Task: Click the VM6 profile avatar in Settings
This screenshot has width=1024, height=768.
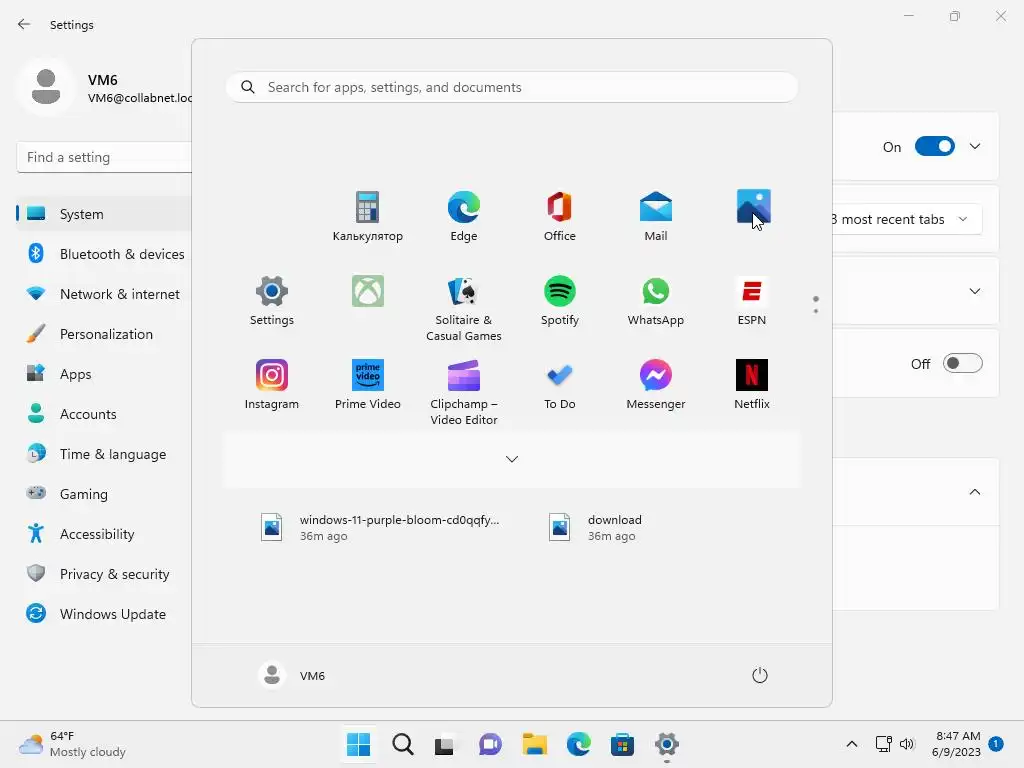Action: click(46, 87)
